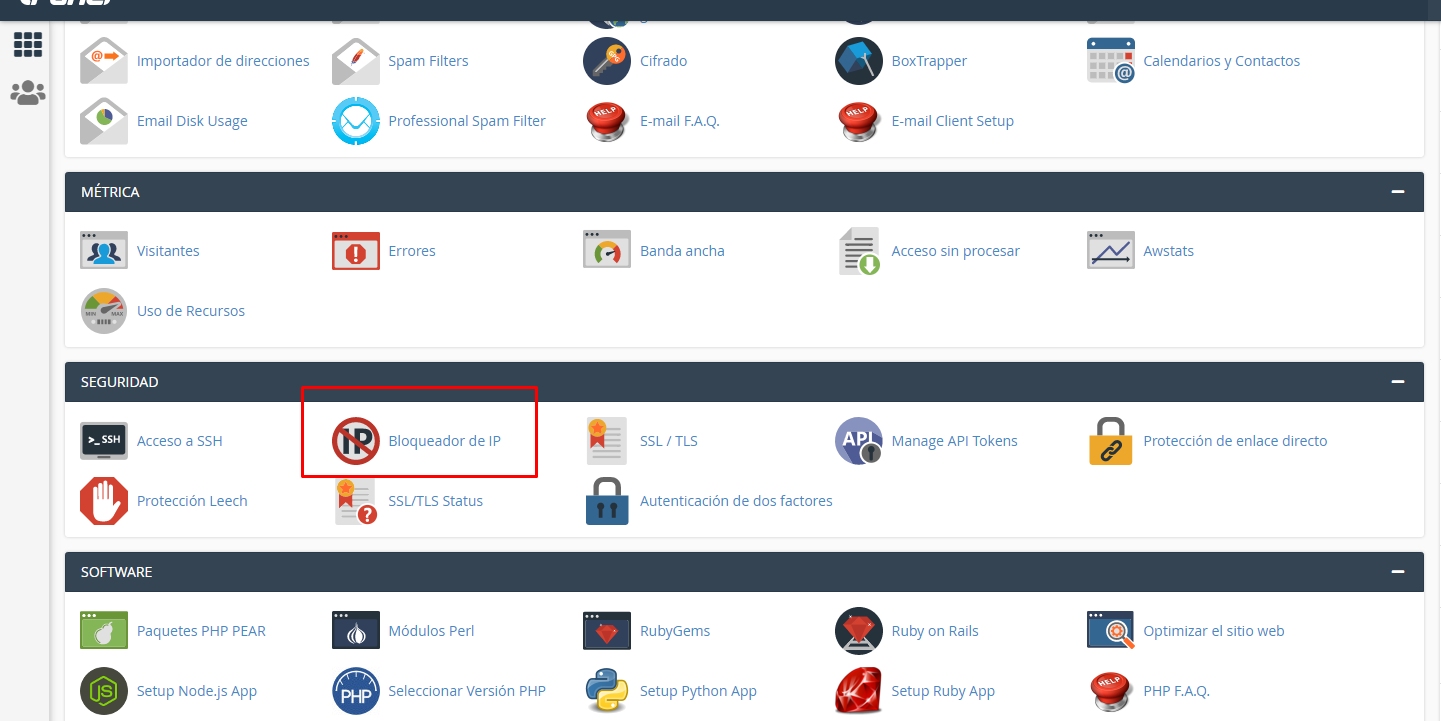Open the Cifrado key icon
The width and height of the screenshot is (1441, 721).
(607, 61)
